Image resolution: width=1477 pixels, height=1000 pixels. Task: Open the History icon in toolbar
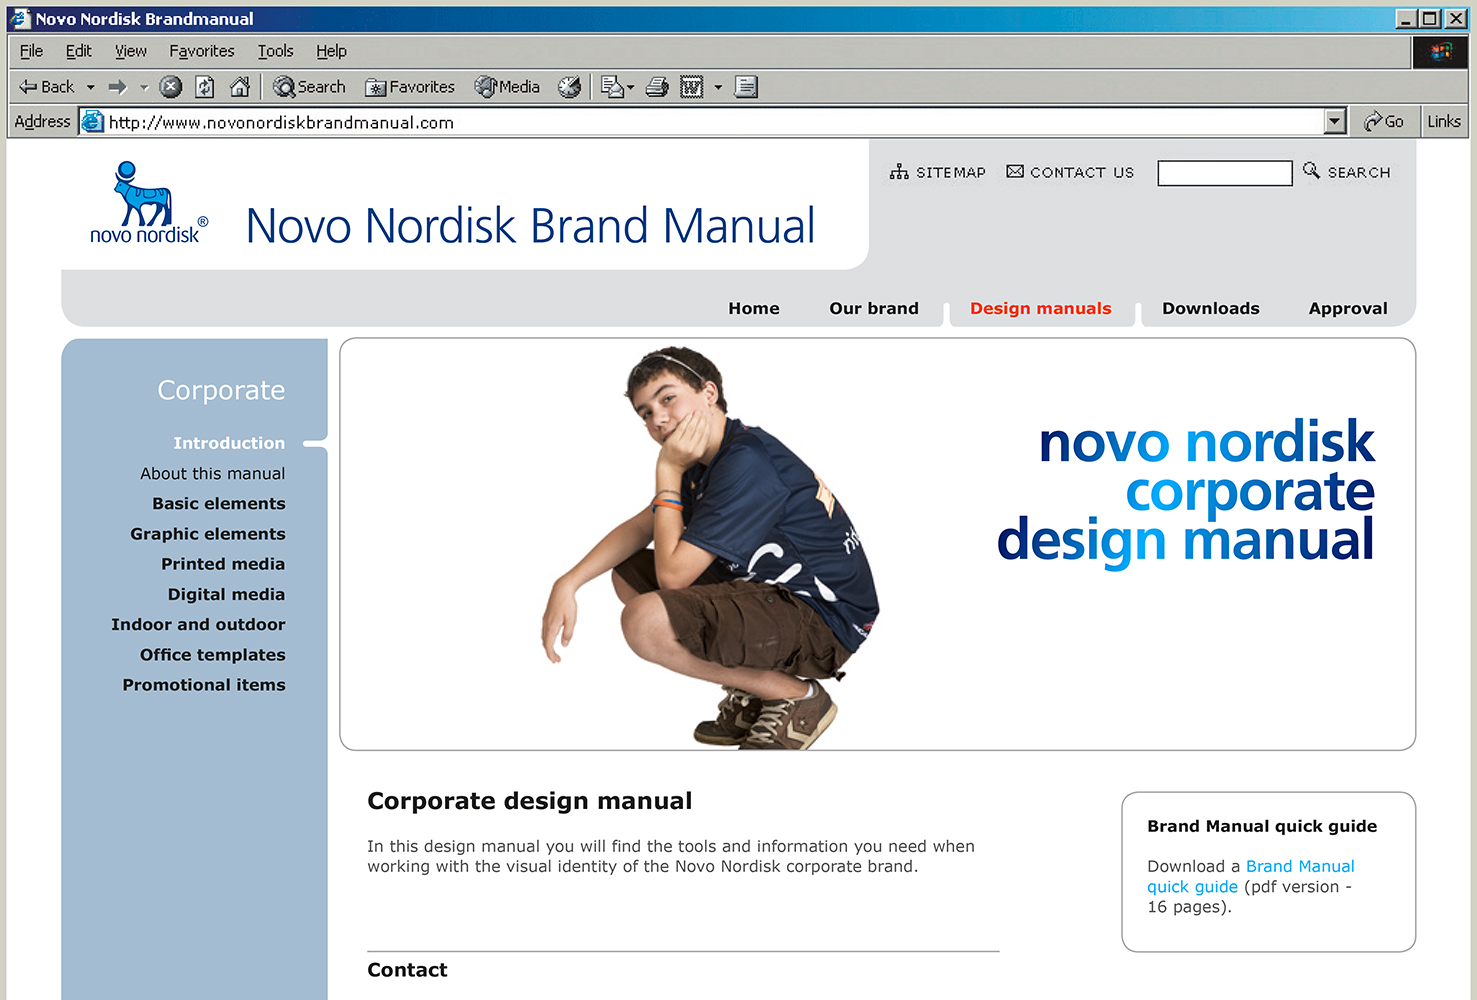[x=569, y=87]
